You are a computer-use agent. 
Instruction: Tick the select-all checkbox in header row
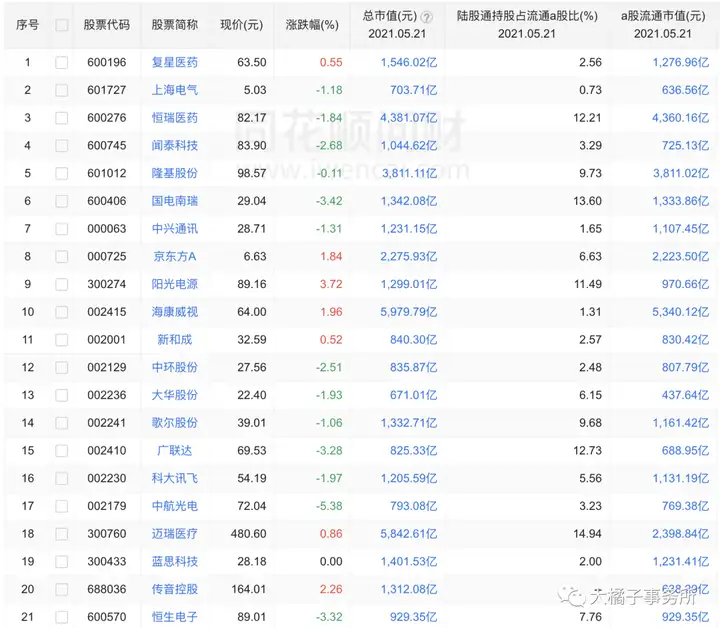pyautogui.click(x=62, y=25)
